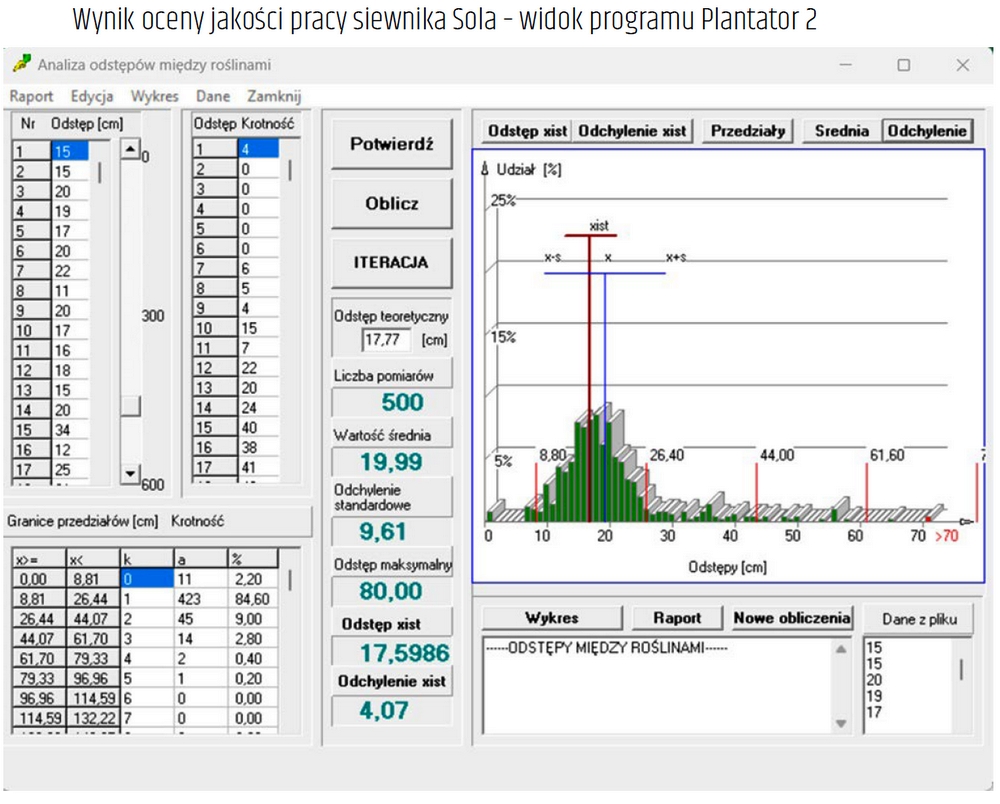1000x804 pixels.
Task: Click the Zamknij menu item
Action: click(x=274, y=96)
